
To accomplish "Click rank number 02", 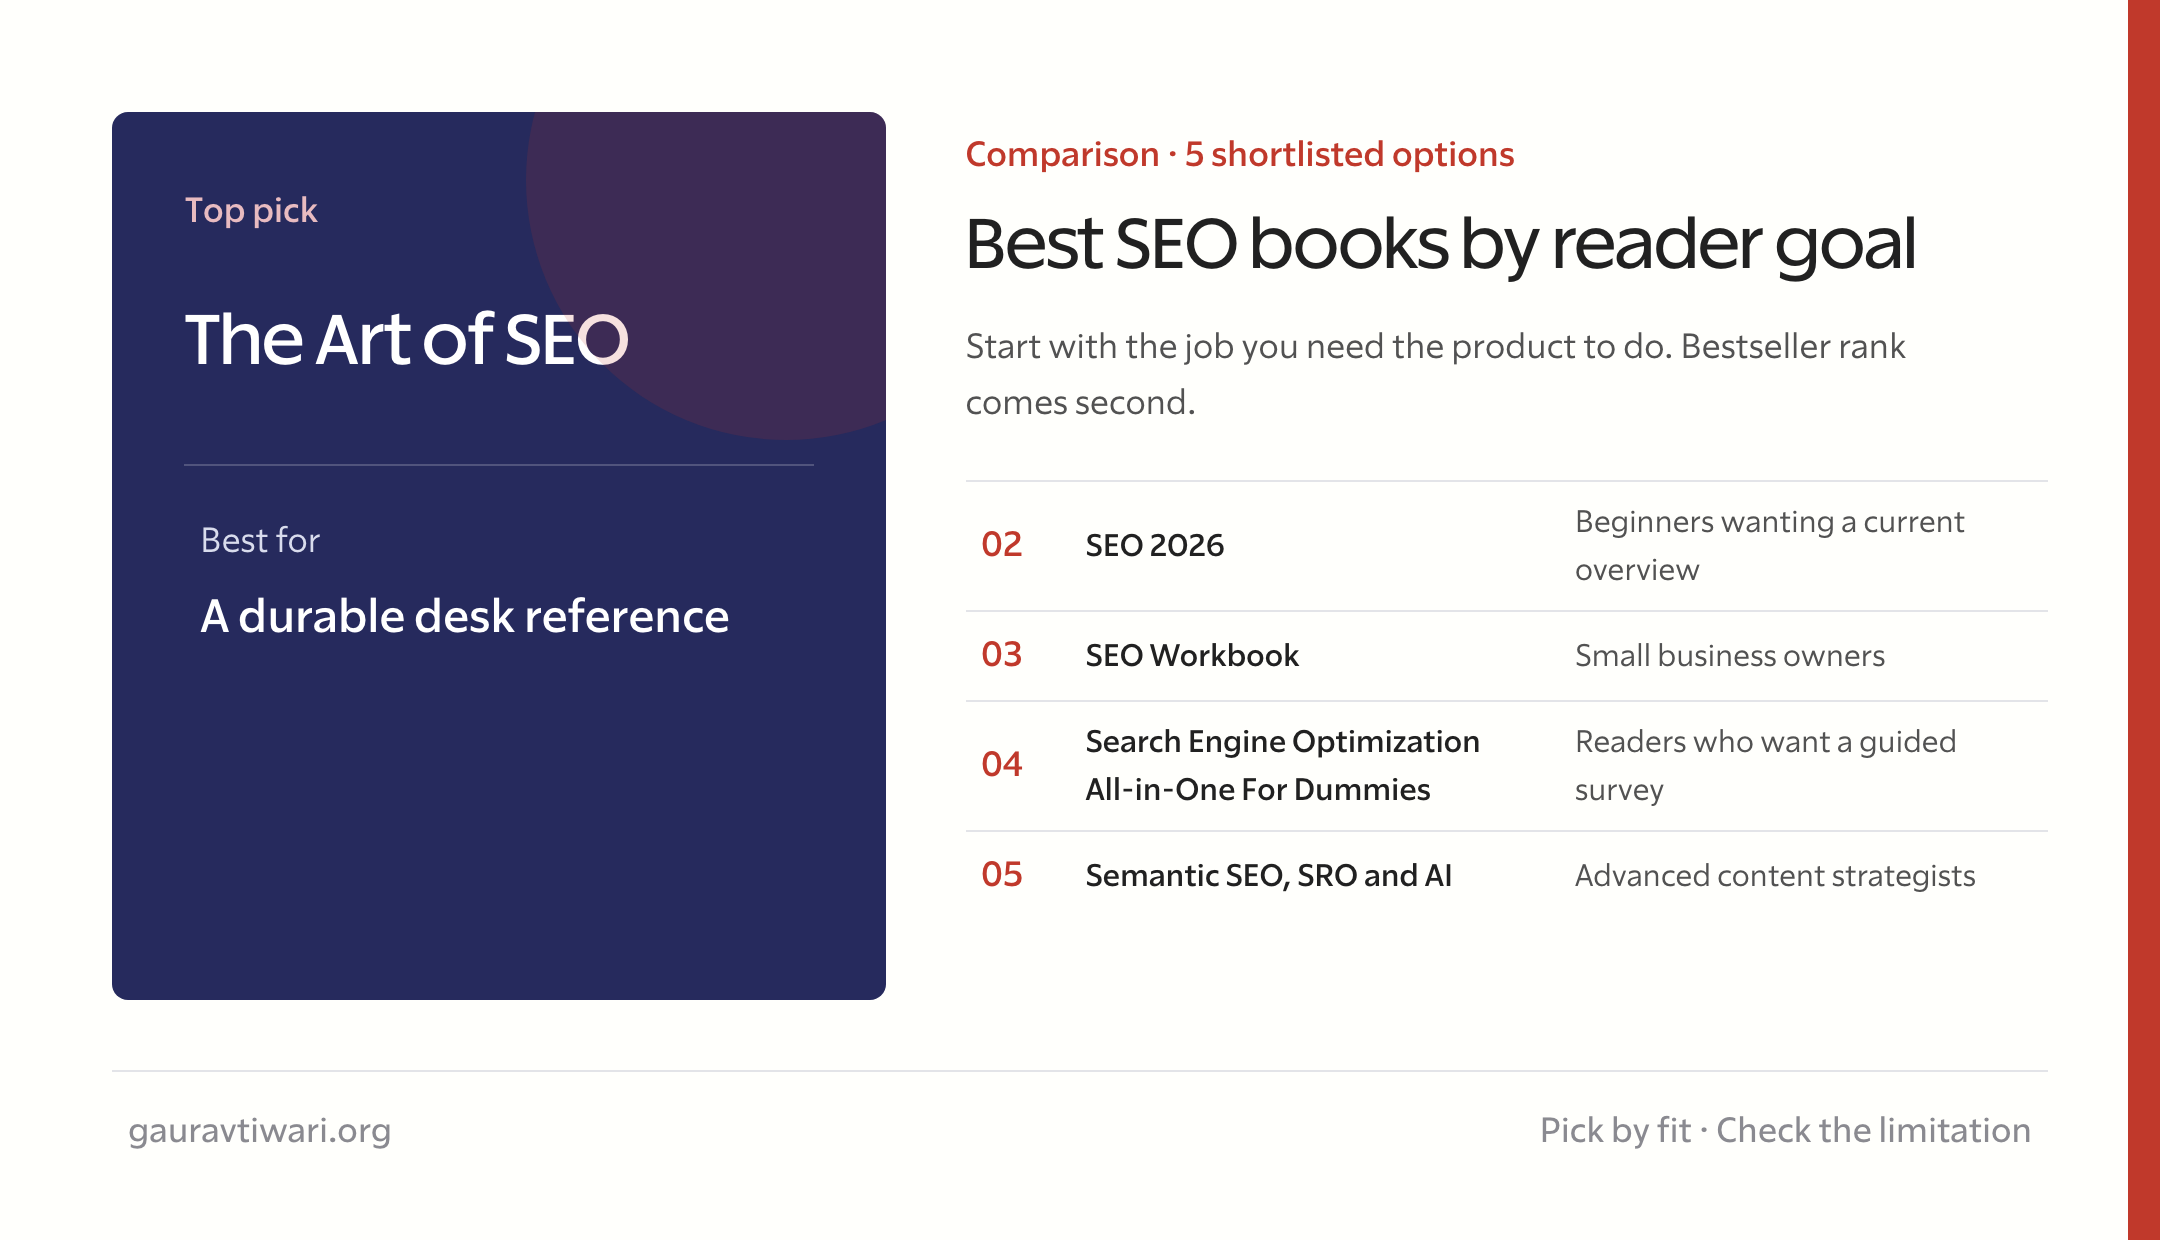I will (x=1002, y=545).
